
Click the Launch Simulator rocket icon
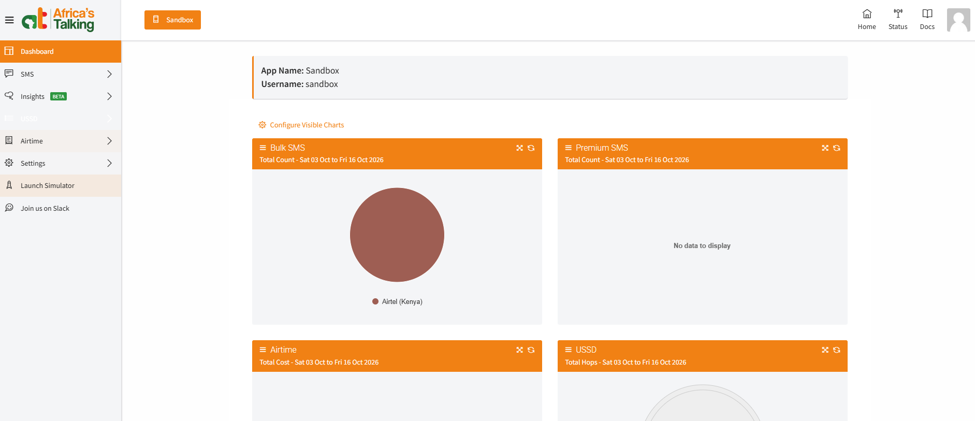coord(9,185)
